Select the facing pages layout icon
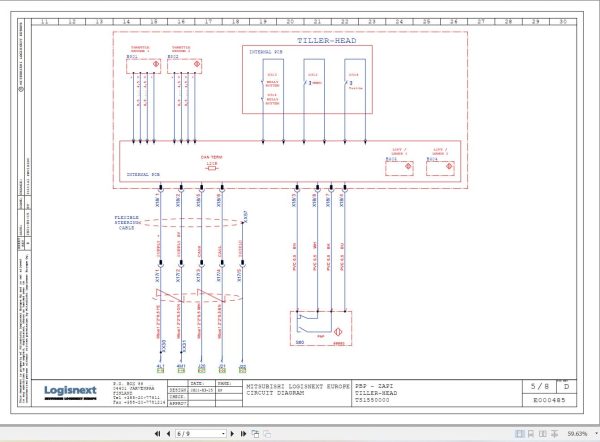 [543, 434]
